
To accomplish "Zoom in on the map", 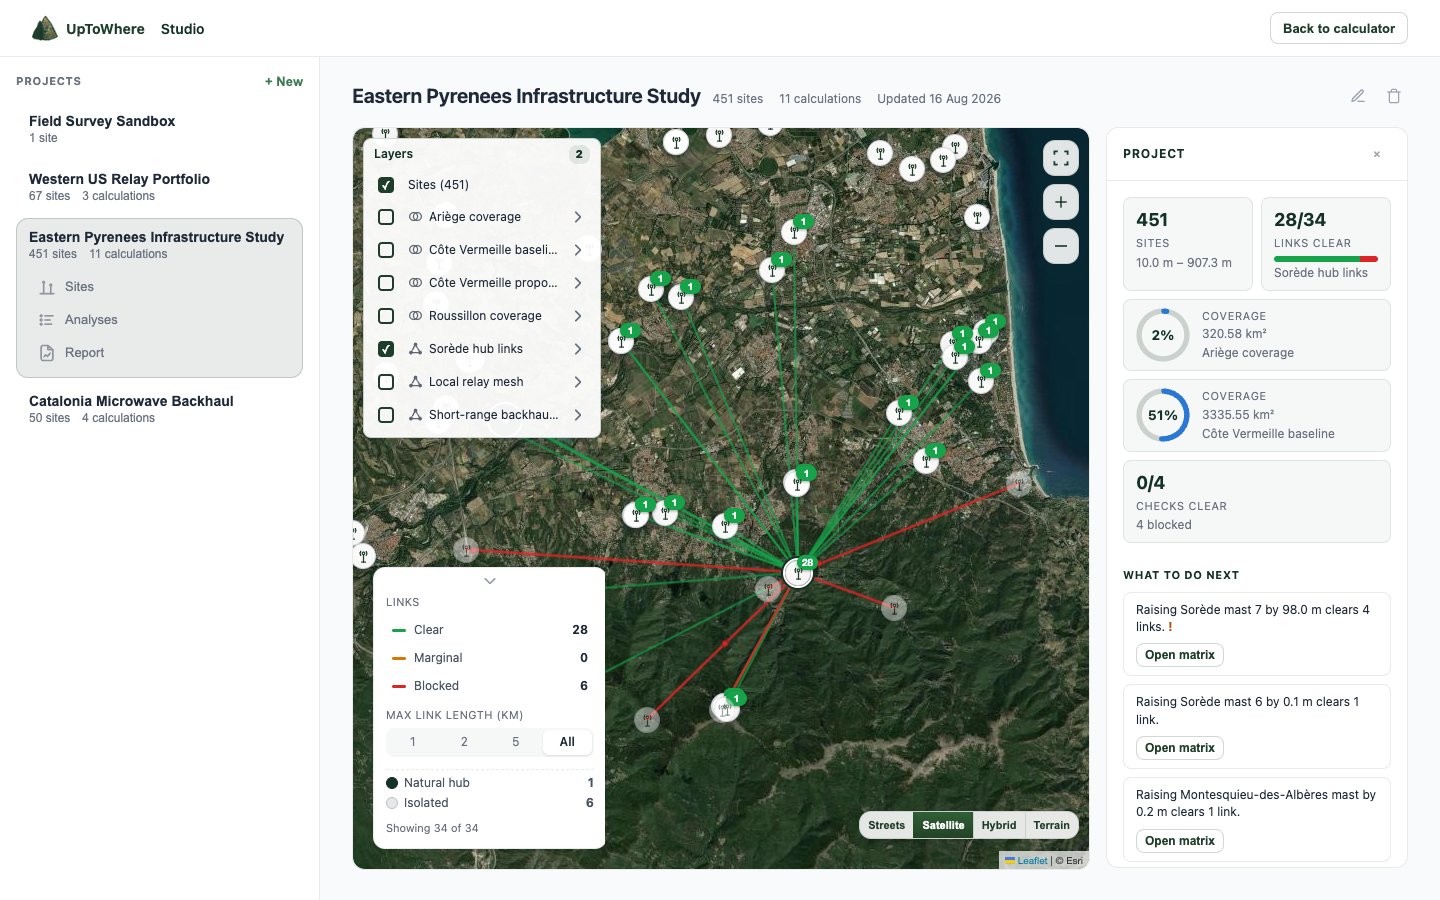I will coord(1061,202).
